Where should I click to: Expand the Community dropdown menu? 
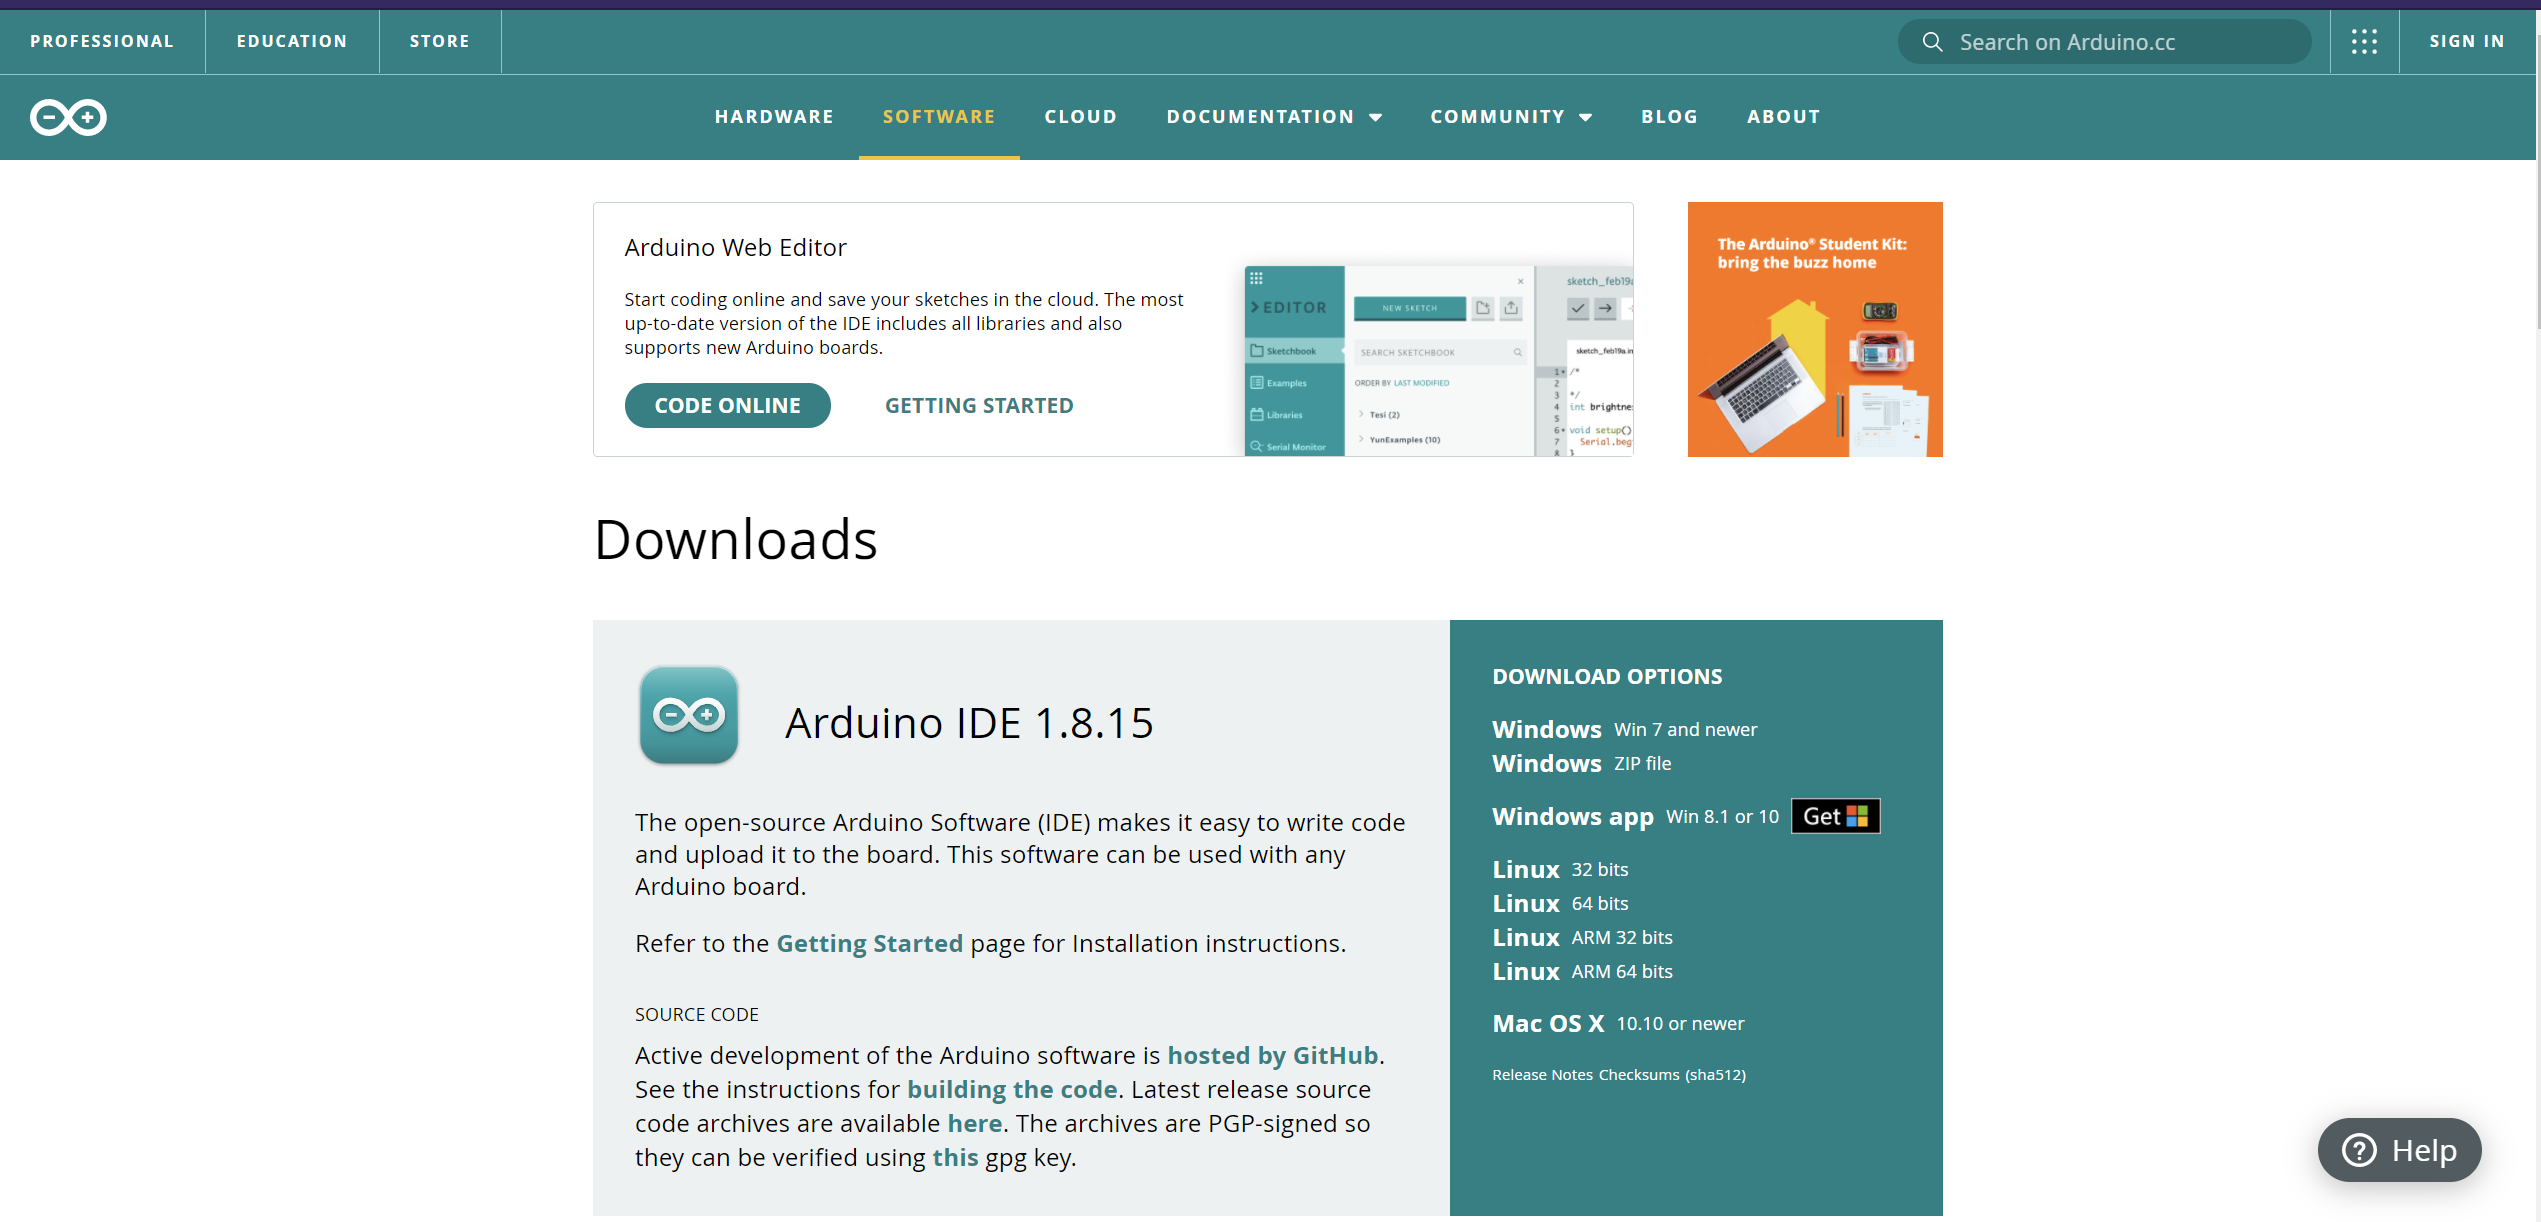point(1510,117)
